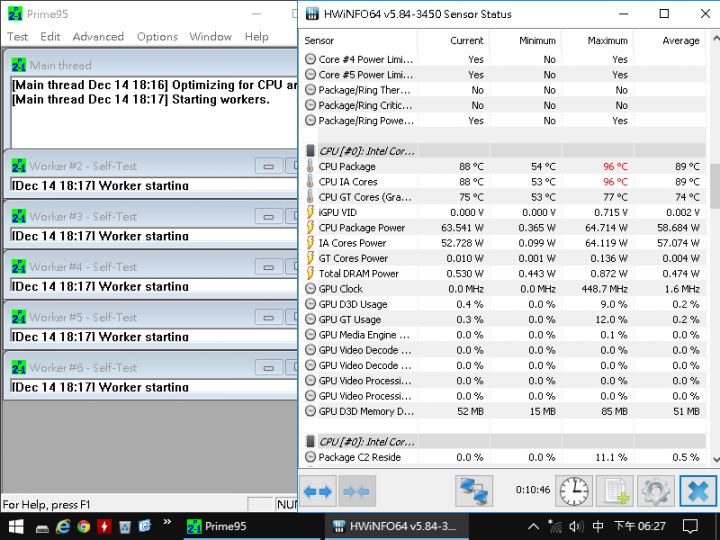This screenshot has height=540, width=720.
Task: Click CPU GT Cores current value 75 °C
Action: [471, 197]
